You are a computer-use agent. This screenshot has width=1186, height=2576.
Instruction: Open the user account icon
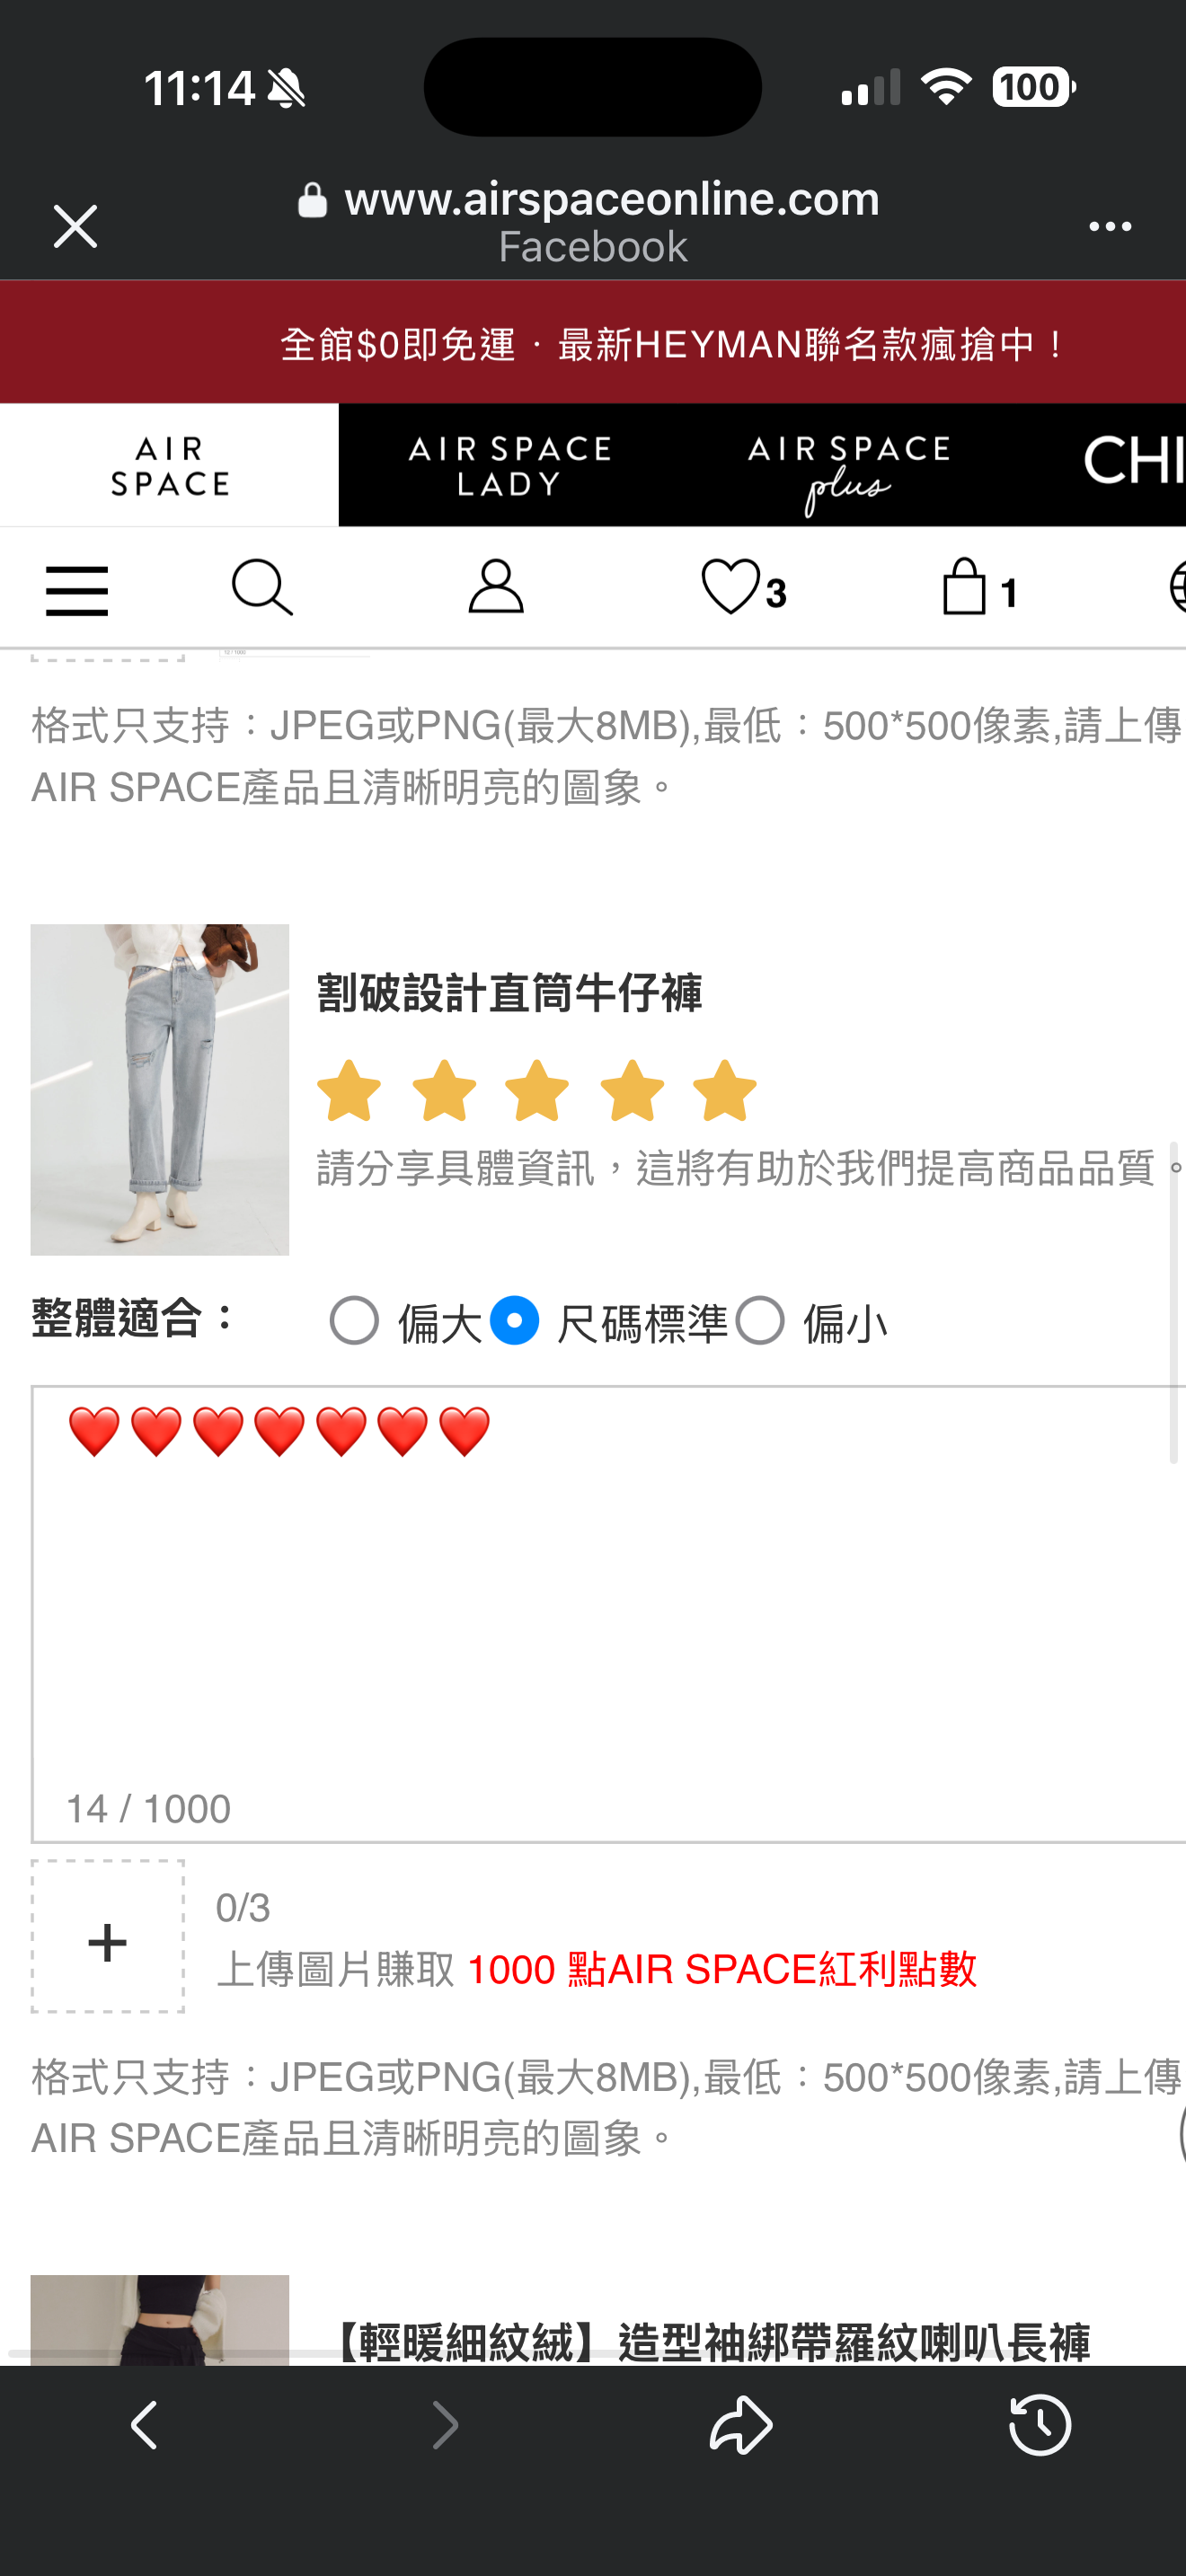click(x=496, y=587)
